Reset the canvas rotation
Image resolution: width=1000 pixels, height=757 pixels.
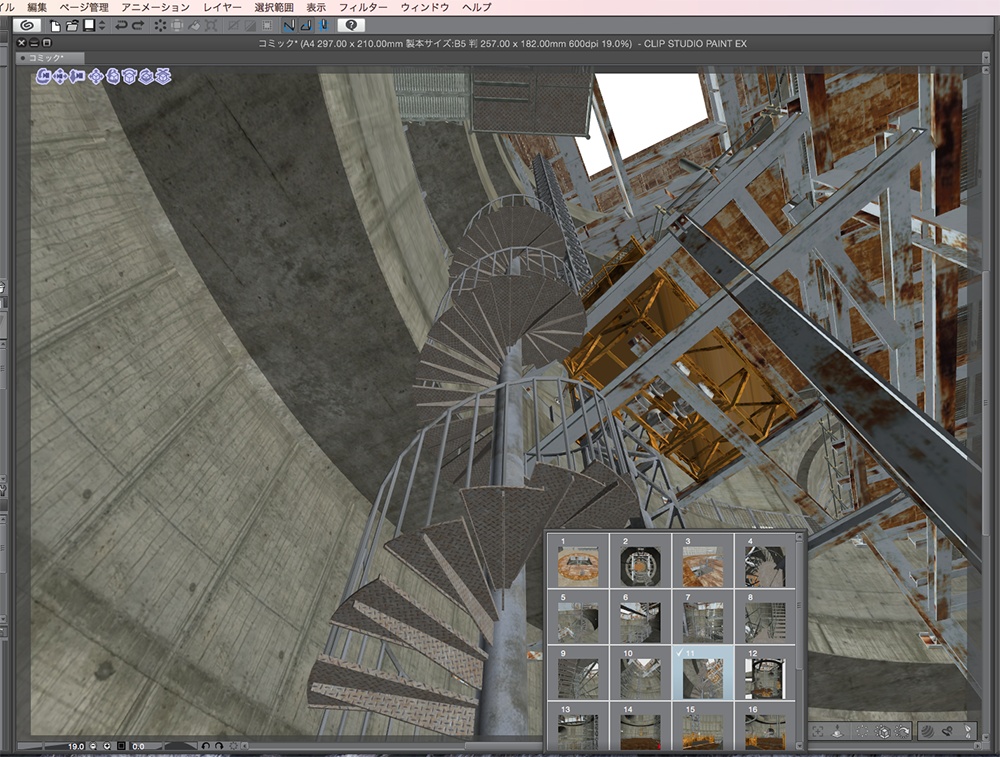pos(233,746)
